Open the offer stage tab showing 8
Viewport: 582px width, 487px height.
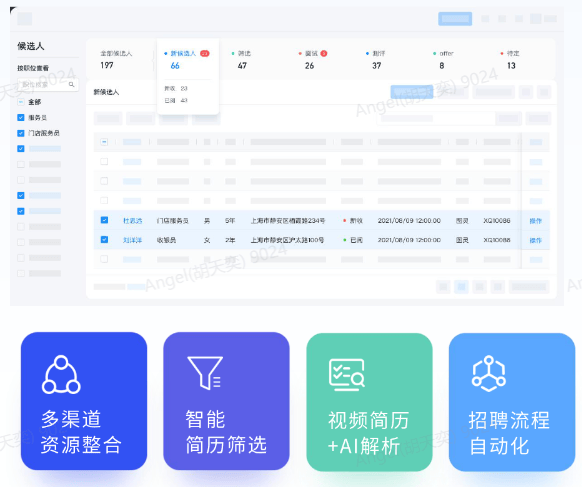point(443,59)
